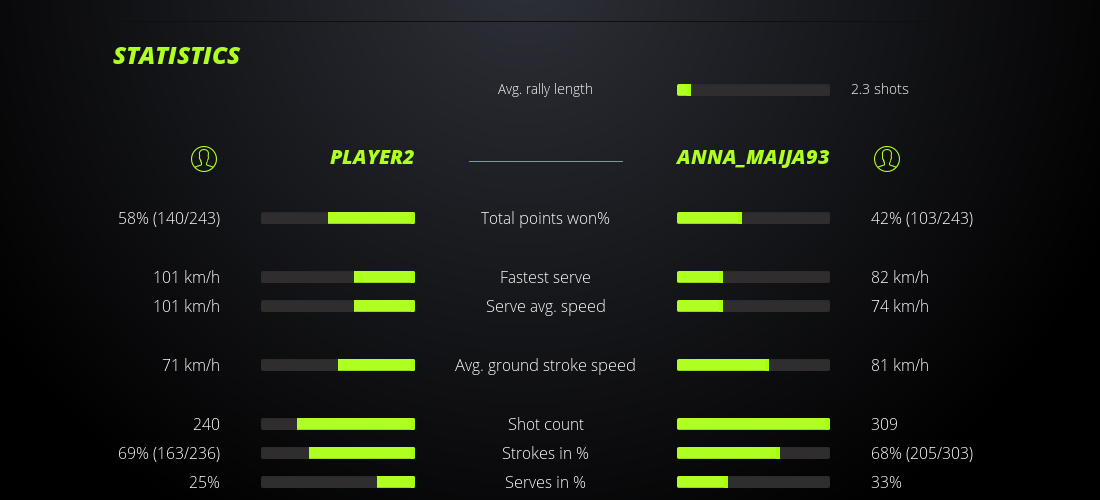Click the STATISTICS heading

click(x=177, y=56)
